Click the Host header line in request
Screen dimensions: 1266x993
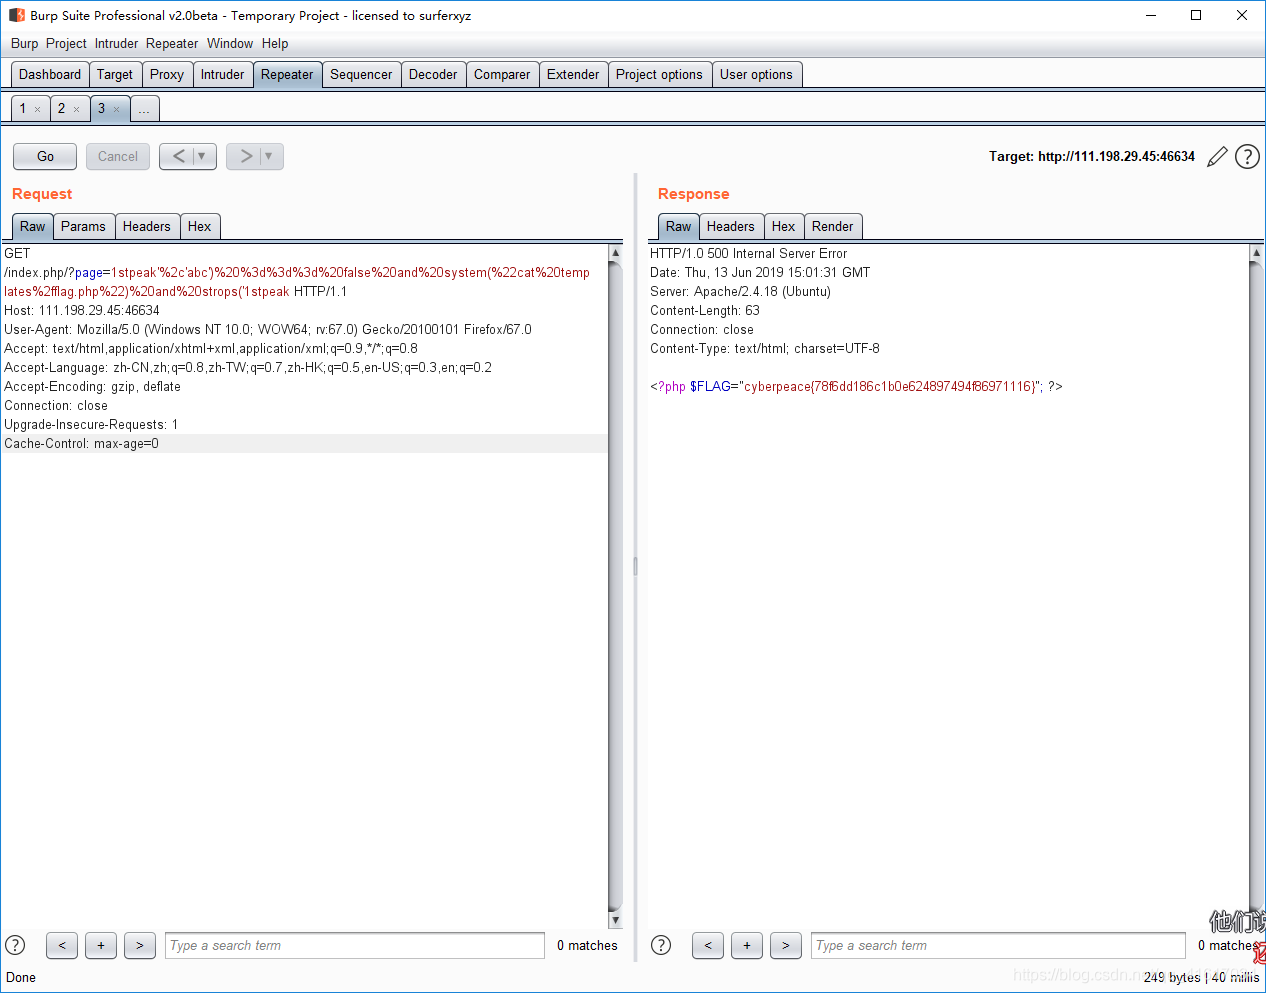[82, 310]
